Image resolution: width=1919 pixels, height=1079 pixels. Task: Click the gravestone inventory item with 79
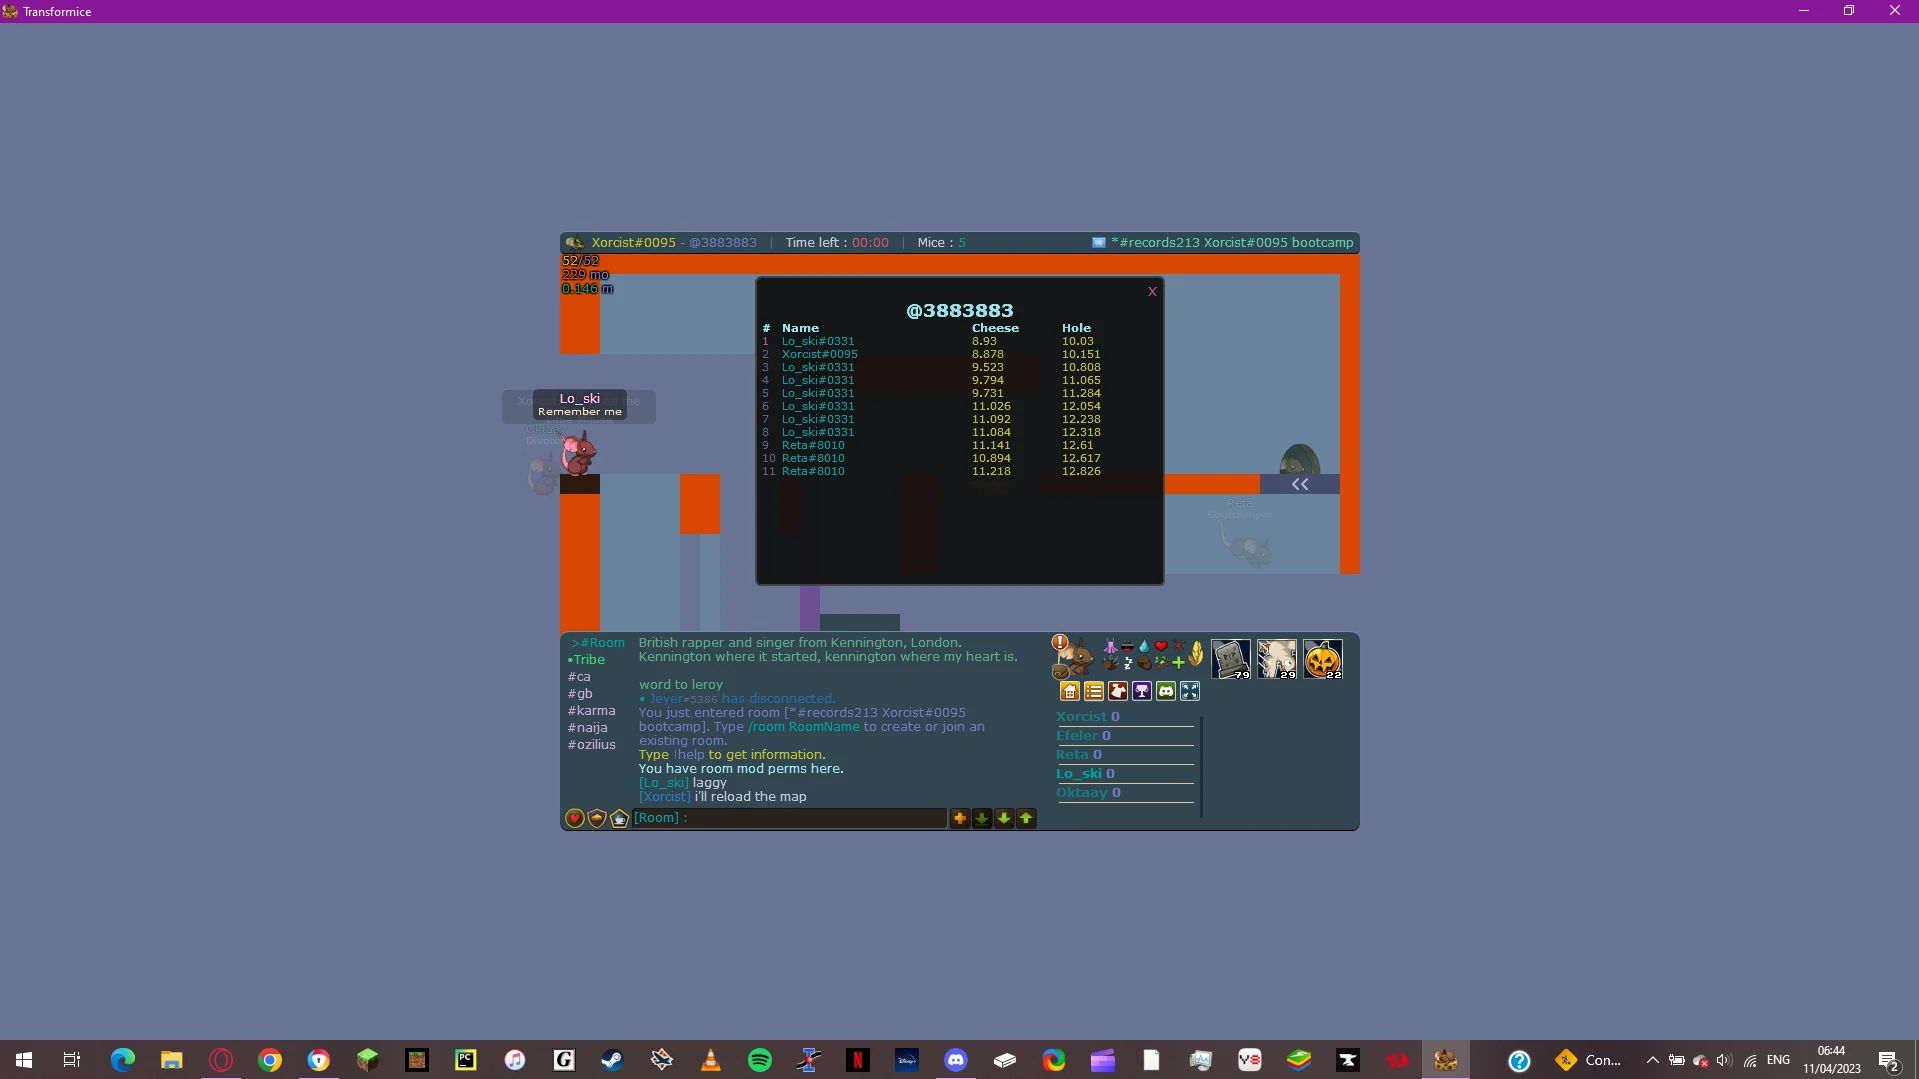click(x=1231, y=660)
